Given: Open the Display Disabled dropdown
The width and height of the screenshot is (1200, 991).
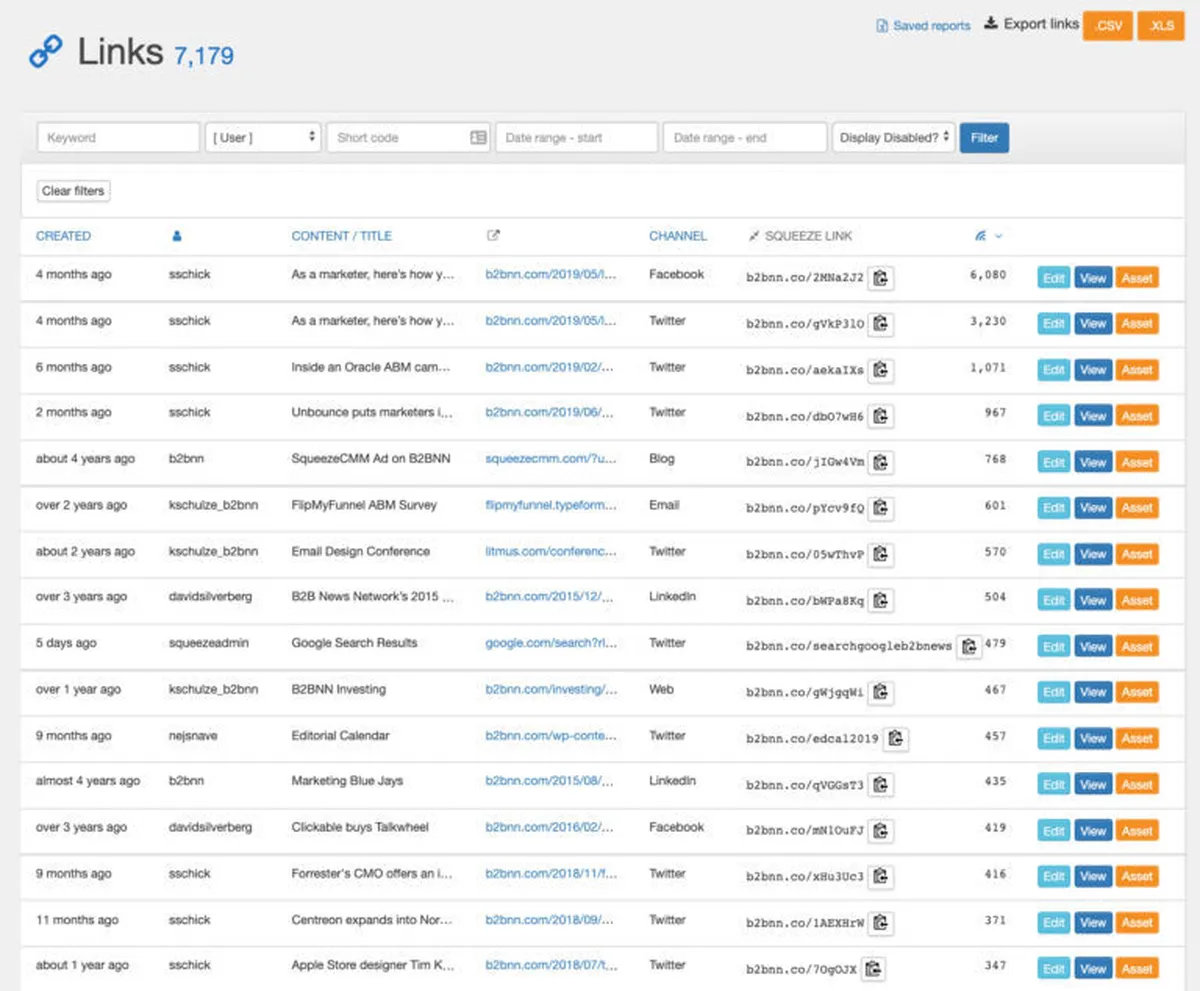Looking at the screenshot, I should [894, 138].
